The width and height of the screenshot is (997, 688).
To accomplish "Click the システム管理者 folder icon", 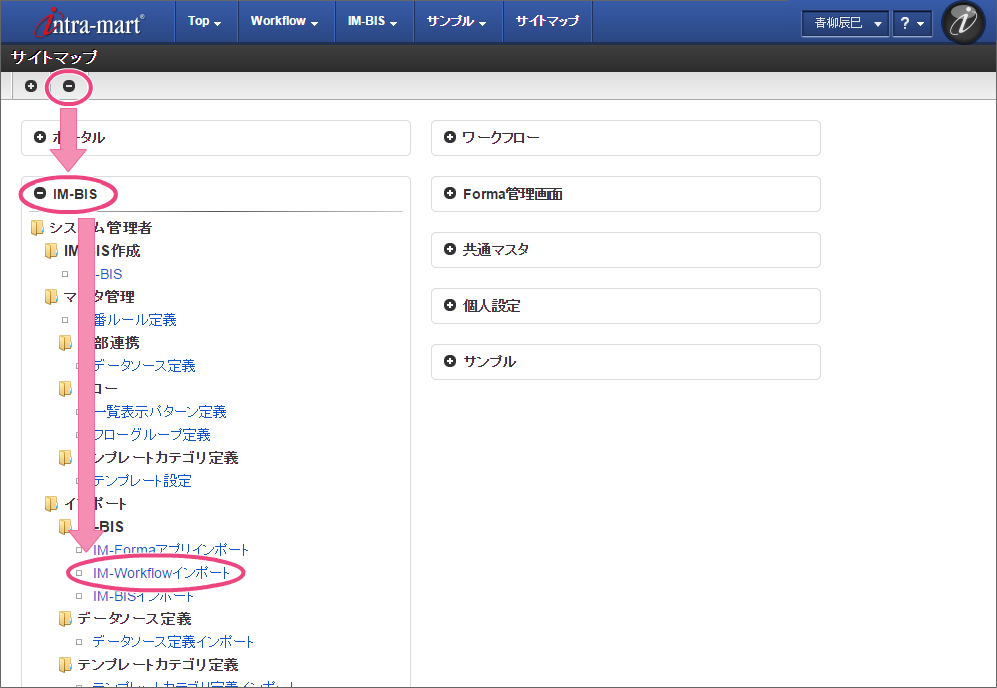I will coord(37,228).
